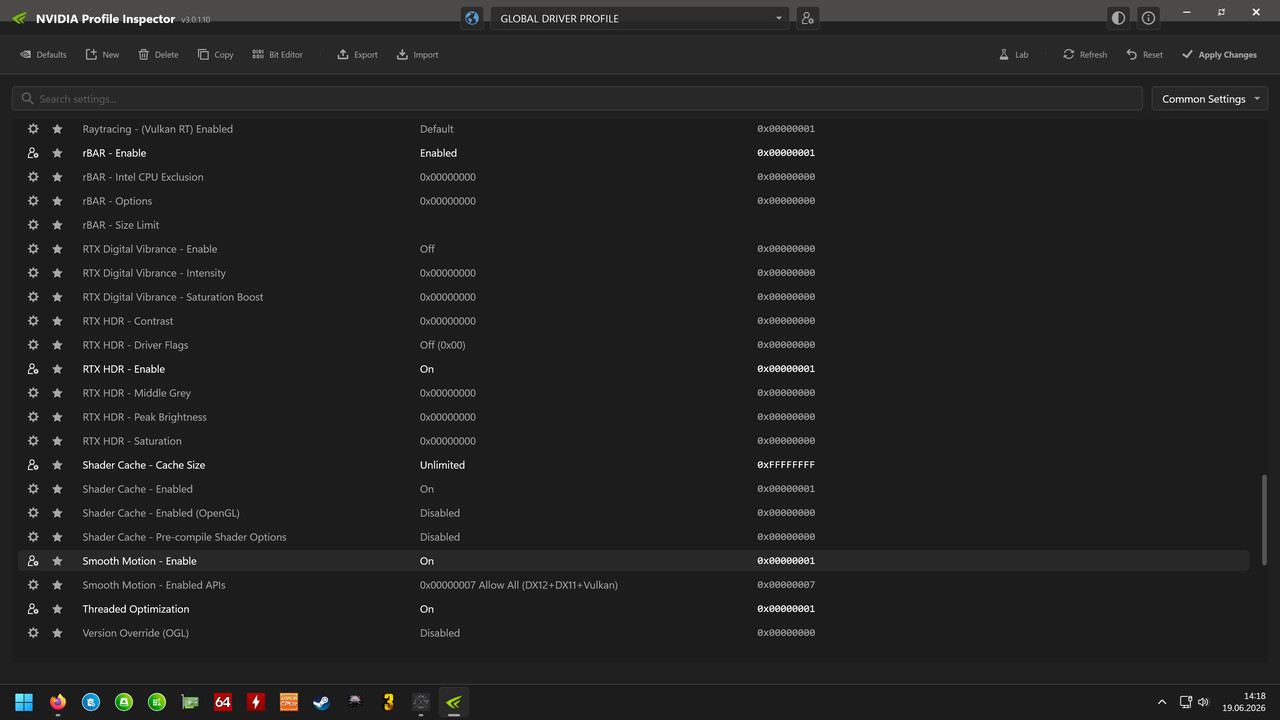Open the info icon in the title bar
The image size is (1280, 720).
click(1148, 18)
